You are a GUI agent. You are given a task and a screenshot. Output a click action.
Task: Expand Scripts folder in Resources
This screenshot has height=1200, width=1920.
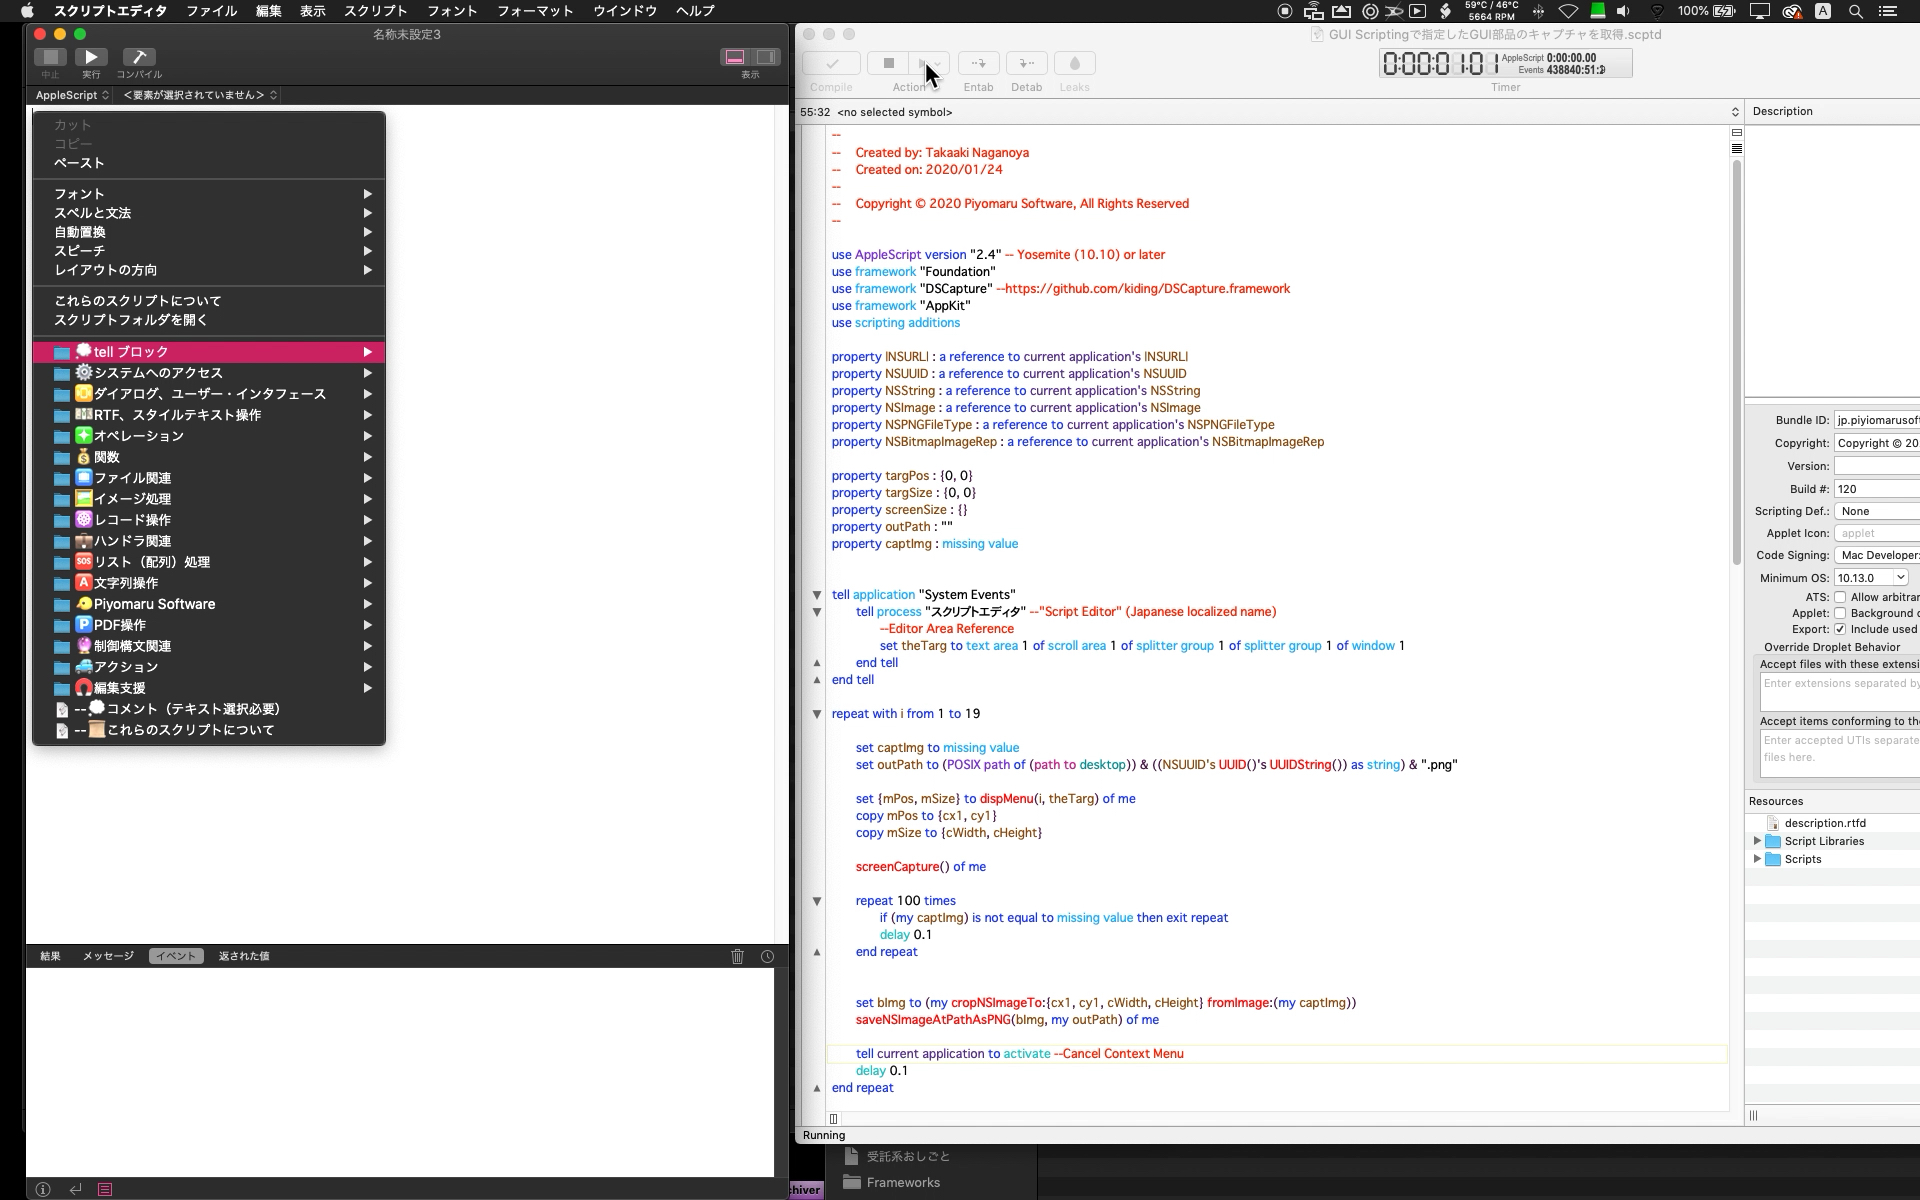pos(1757,859)
